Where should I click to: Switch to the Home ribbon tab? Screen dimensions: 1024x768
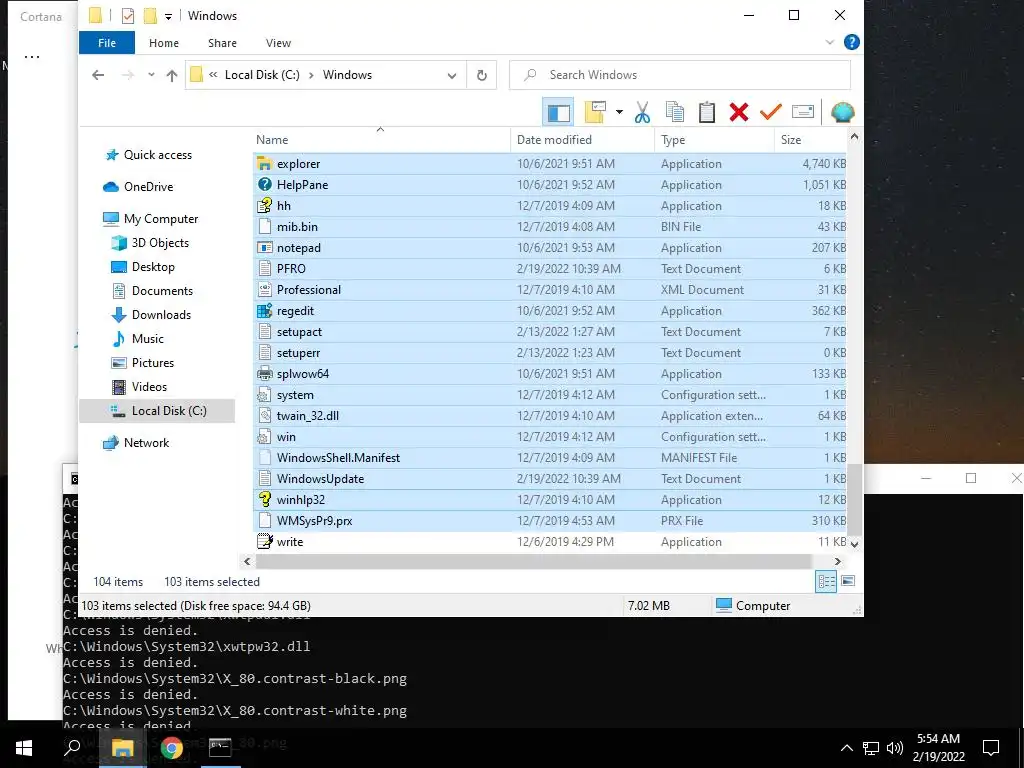click(x=164, y=43)
